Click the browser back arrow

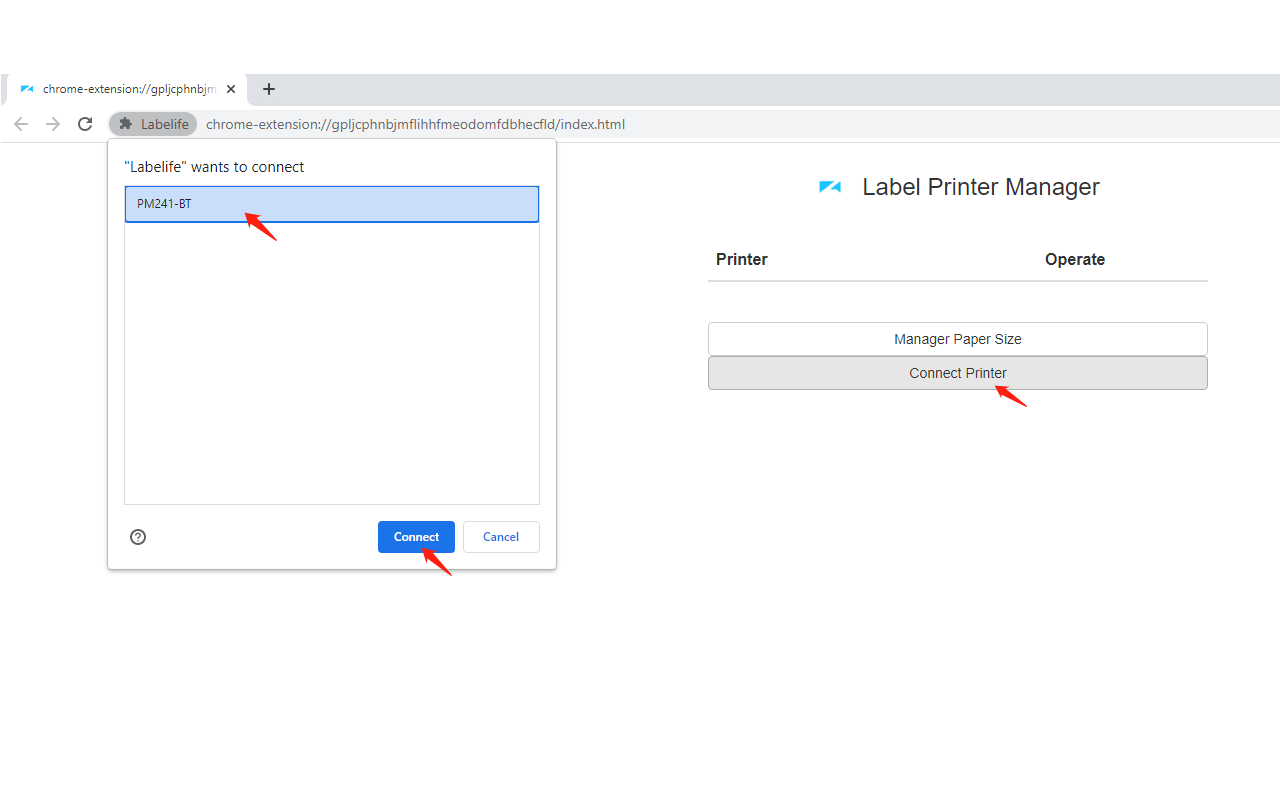pos(21,124)
